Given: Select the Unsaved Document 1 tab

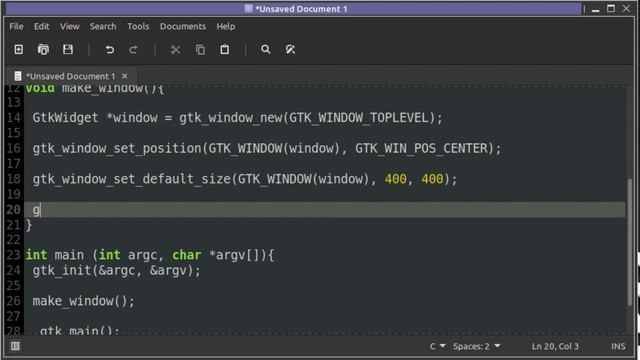Looking at the screenshot, I should tap(71, 76).
